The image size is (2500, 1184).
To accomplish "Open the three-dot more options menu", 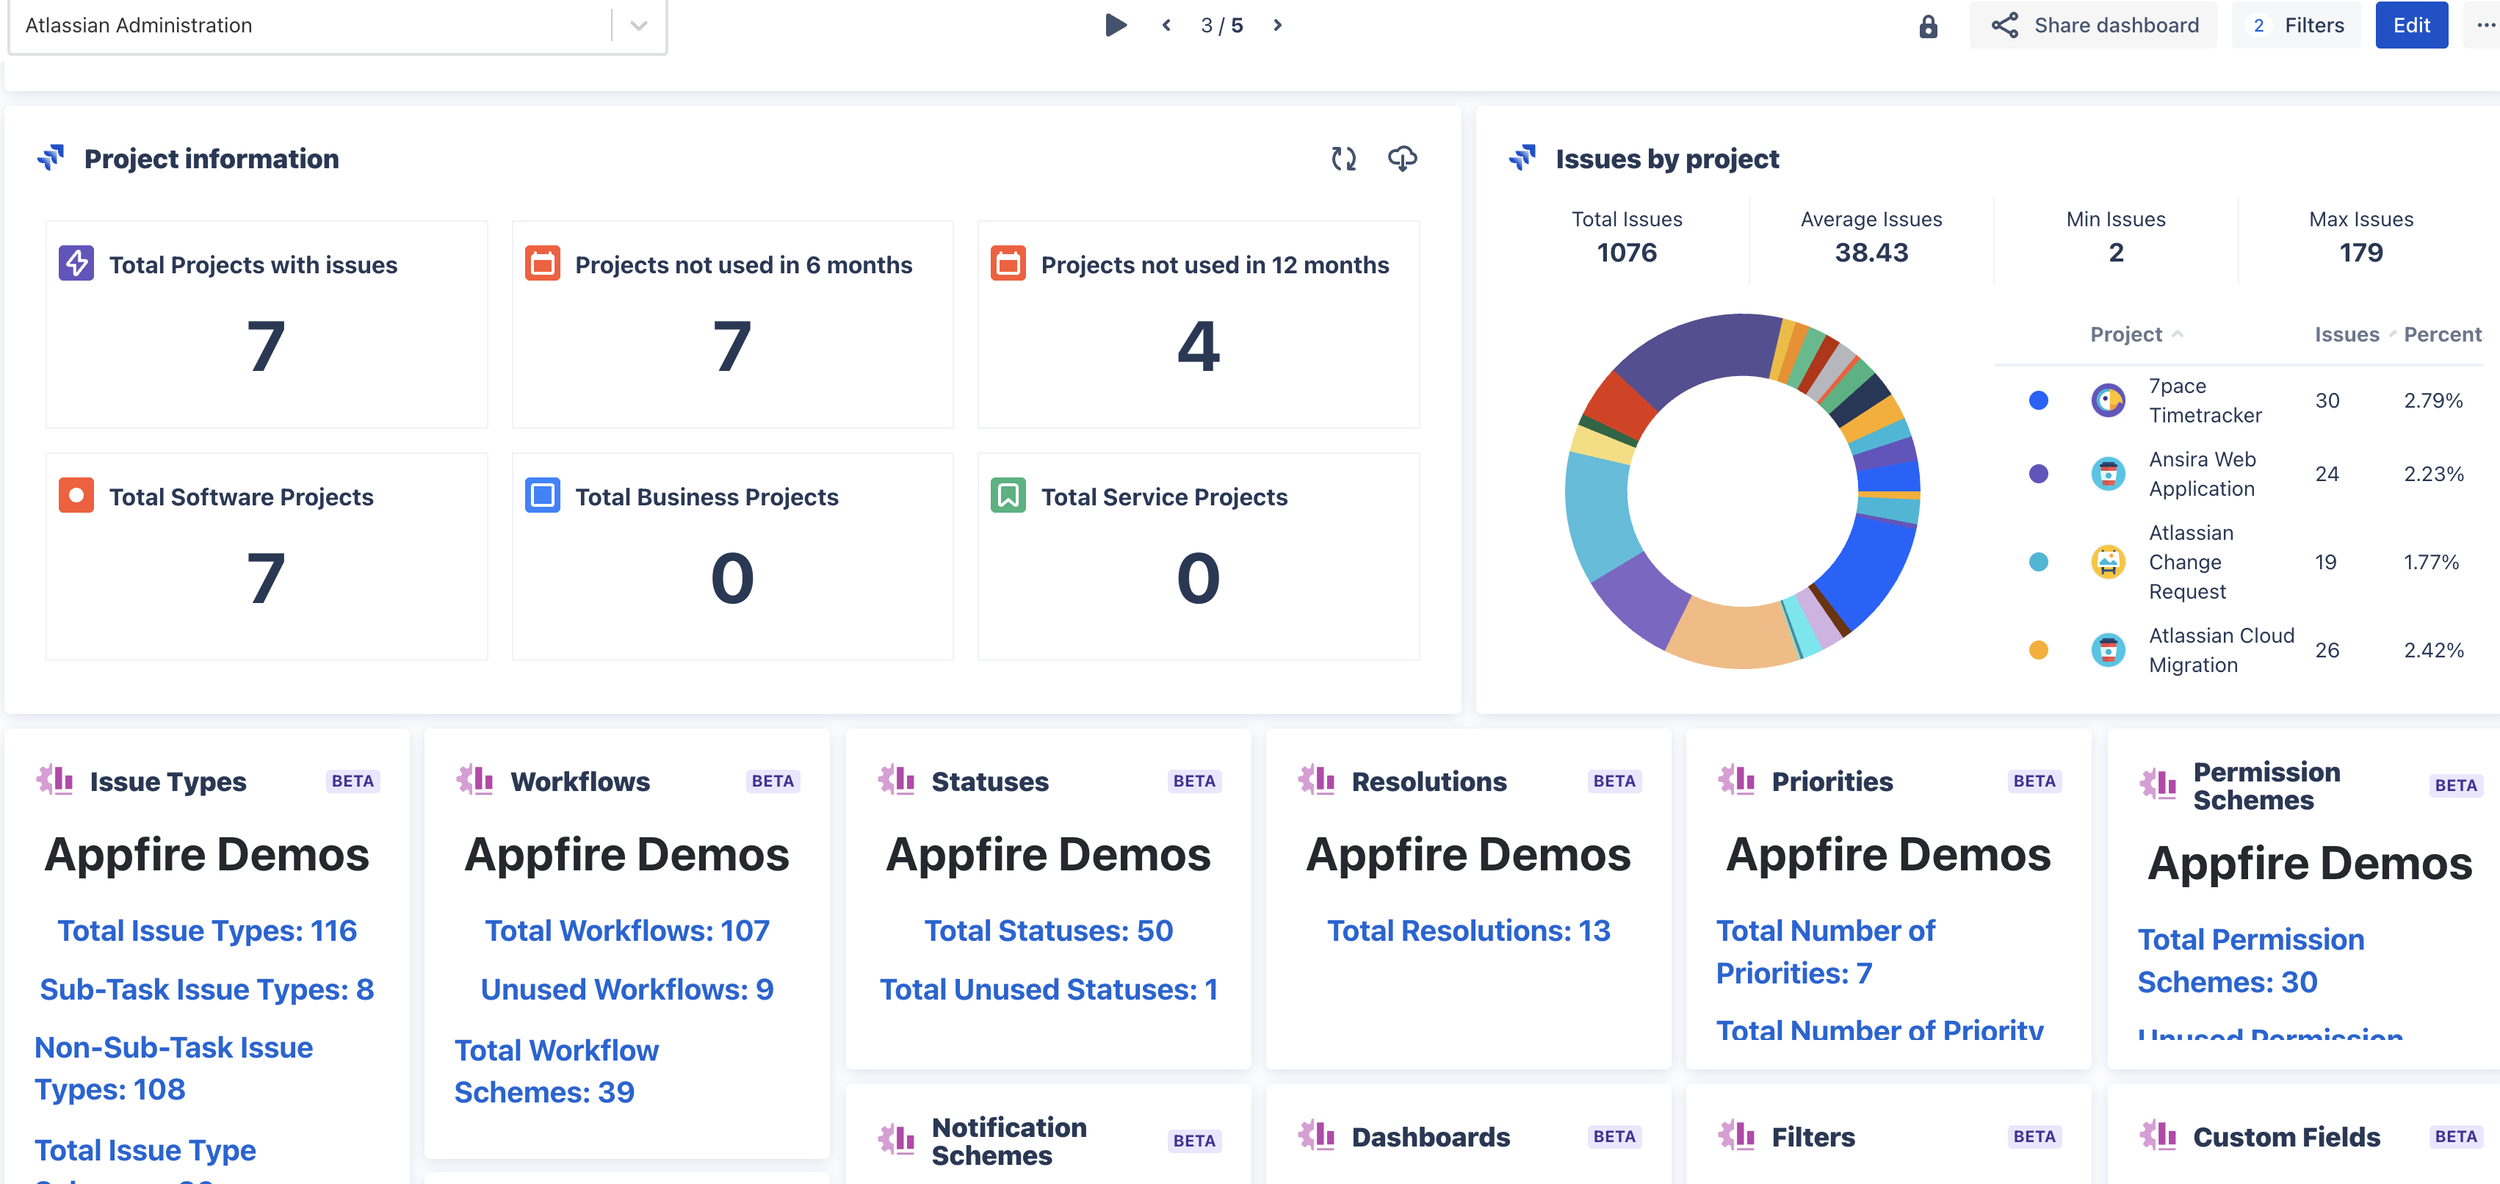I will (2486, 25).
